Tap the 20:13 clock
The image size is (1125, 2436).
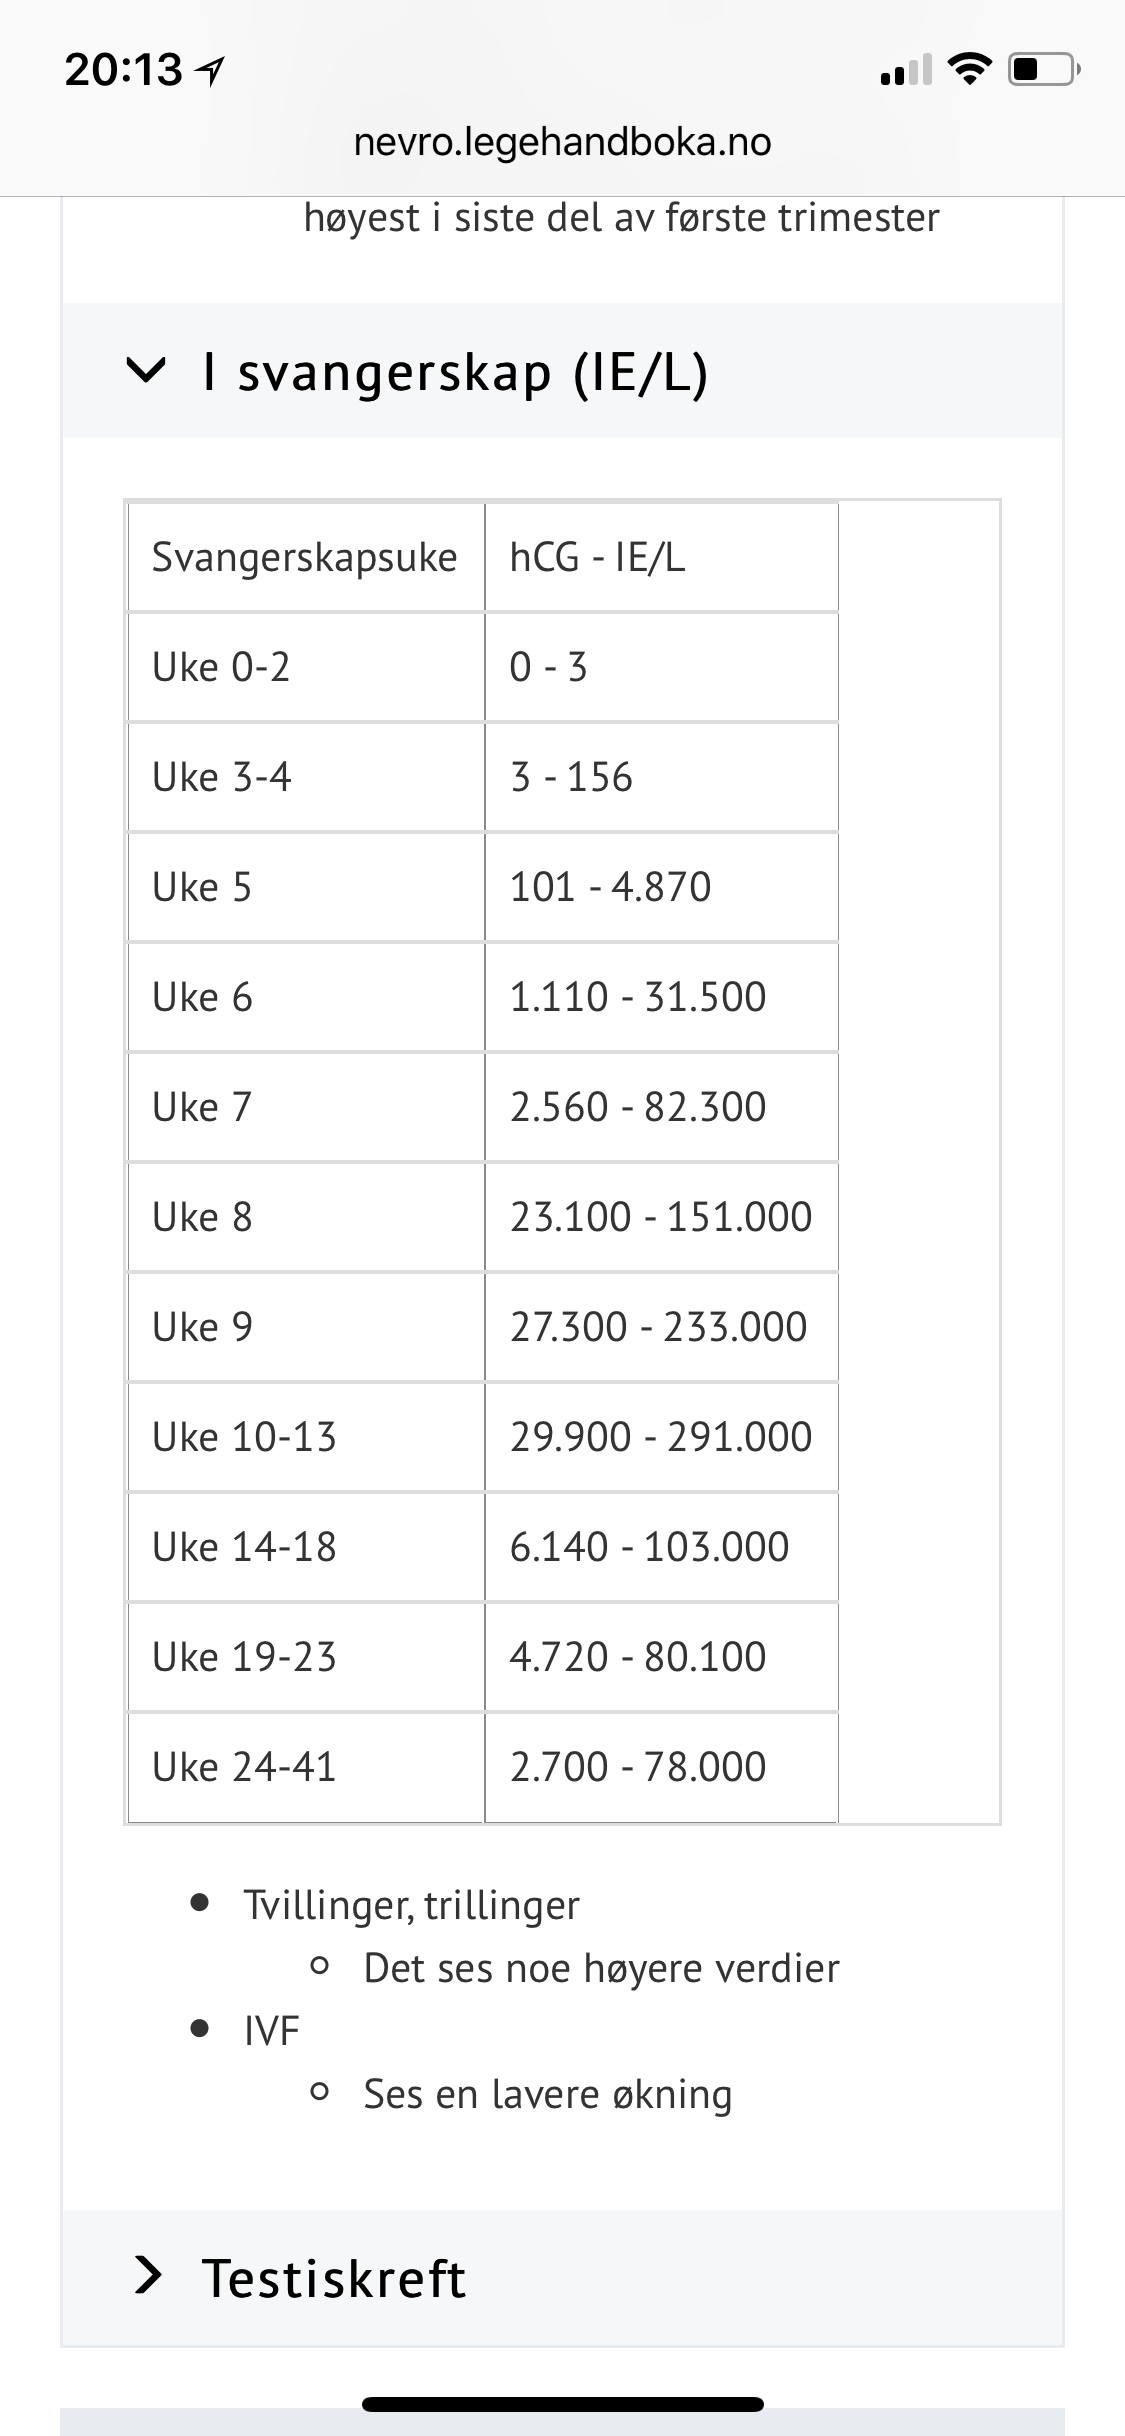(x=123, y=70)
